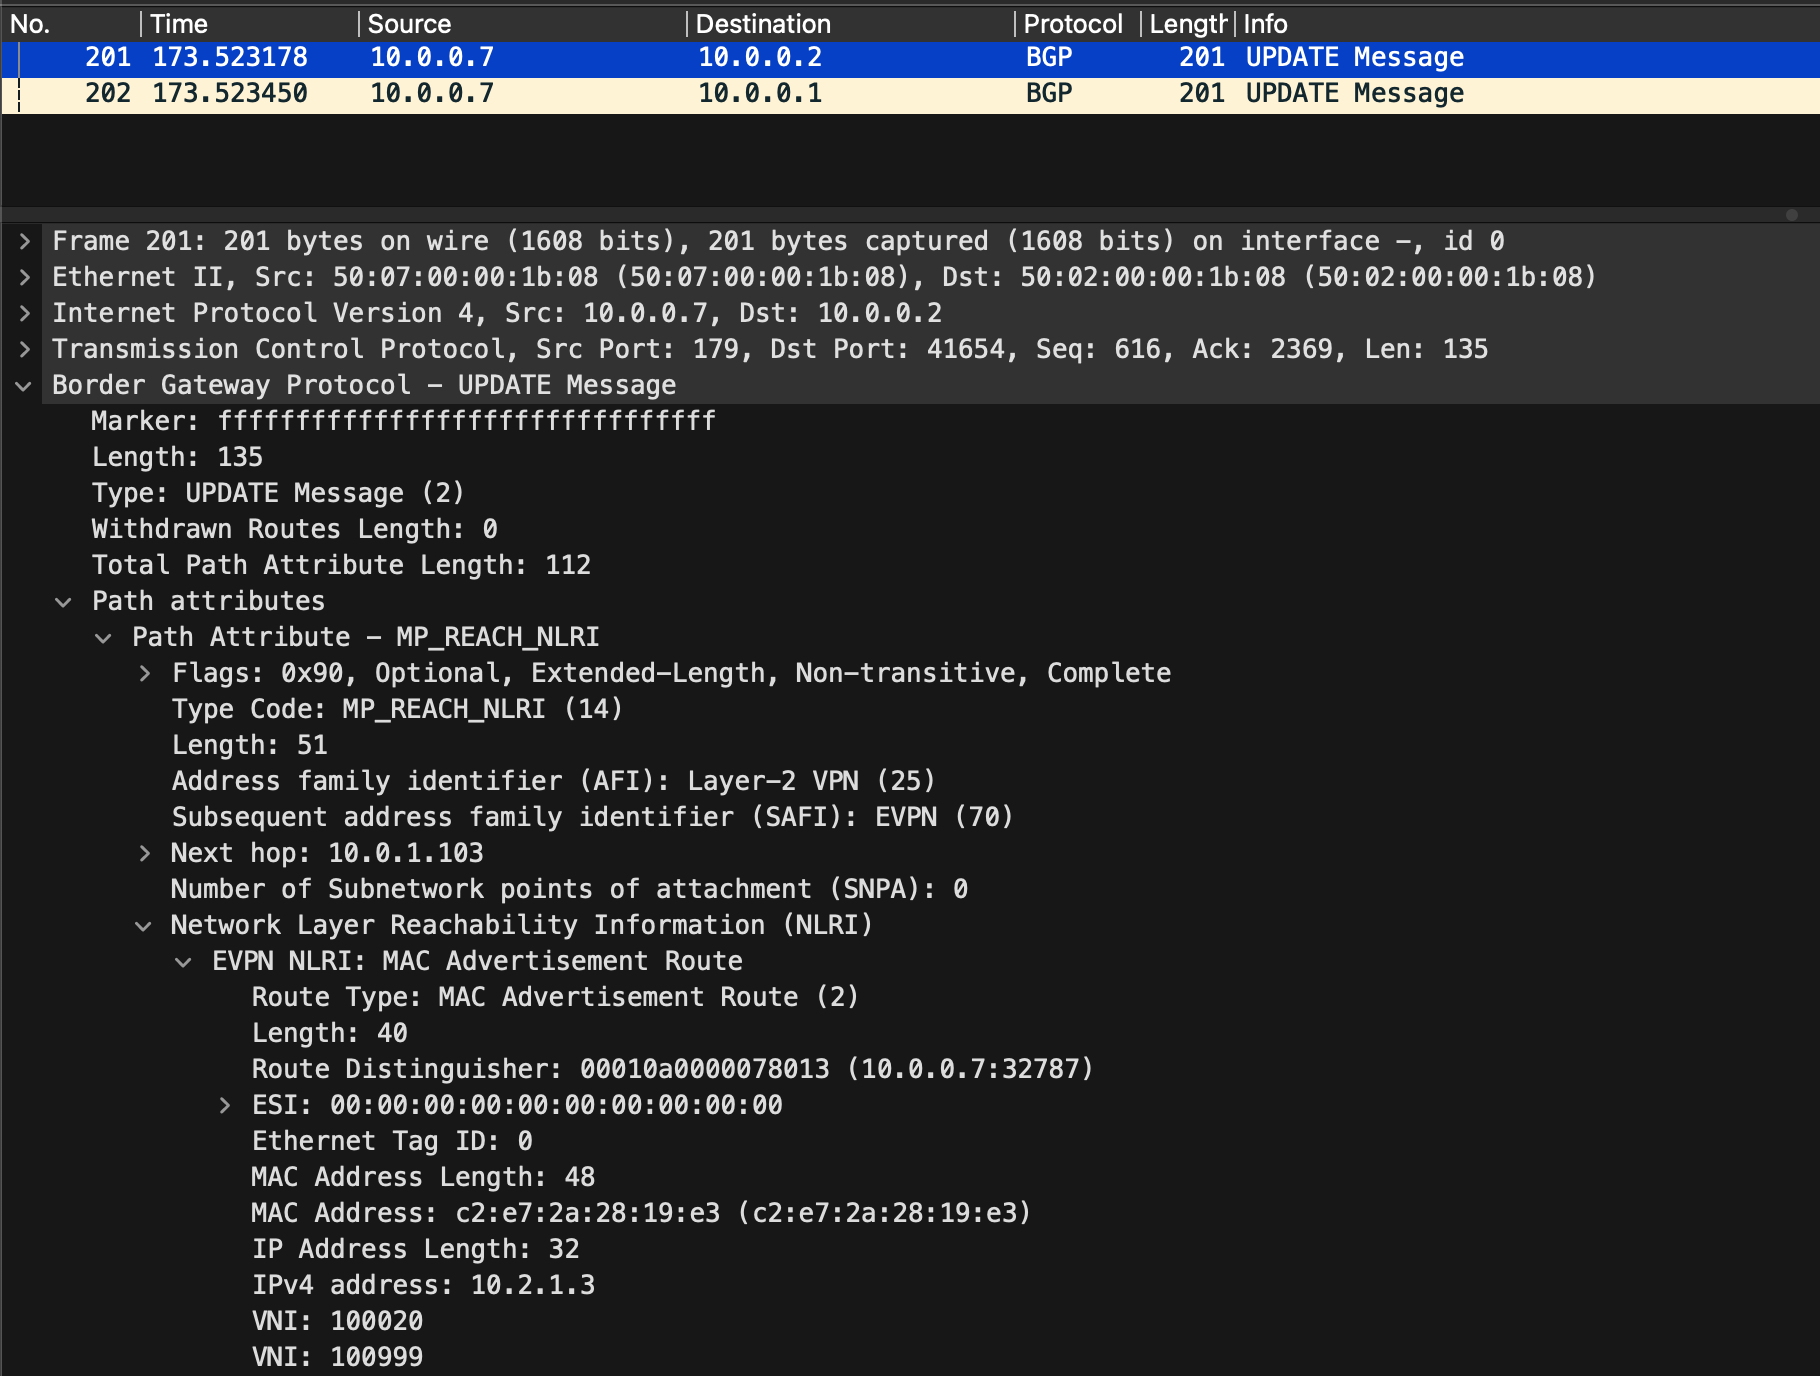Select the Type Code: MP_REACH_NLRI (14) row
1820x1376 pixels.
coord(397,709)
